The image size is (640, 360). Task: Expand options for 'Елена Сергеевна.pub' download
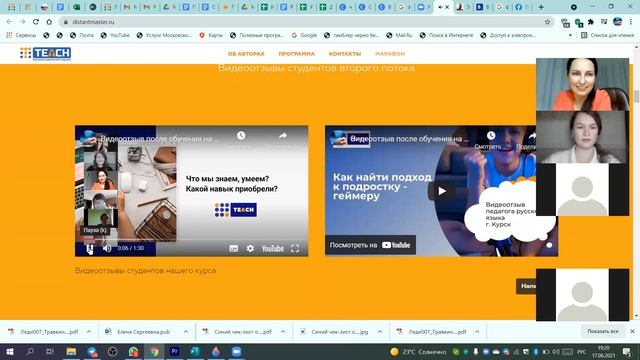click(x=186, y=332)
